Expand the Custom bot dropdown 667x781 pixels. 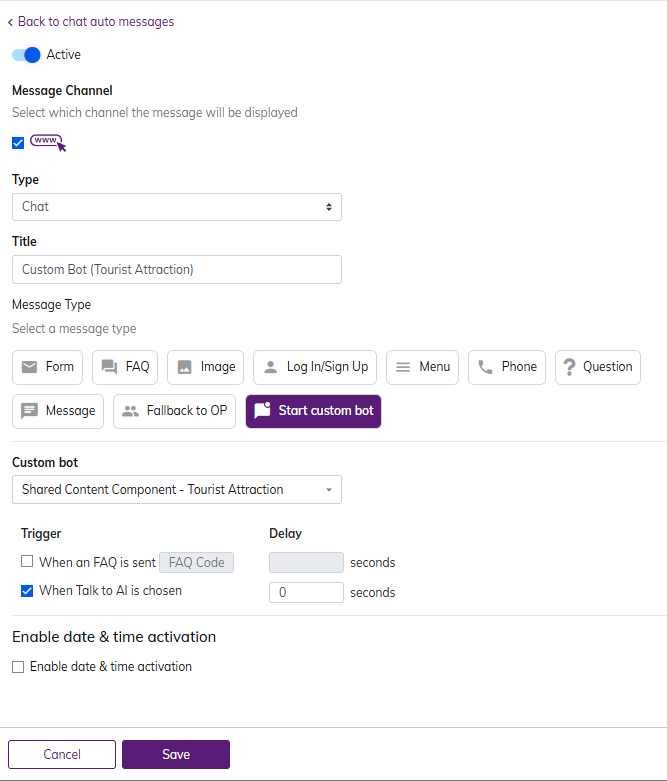click(177, 490)
